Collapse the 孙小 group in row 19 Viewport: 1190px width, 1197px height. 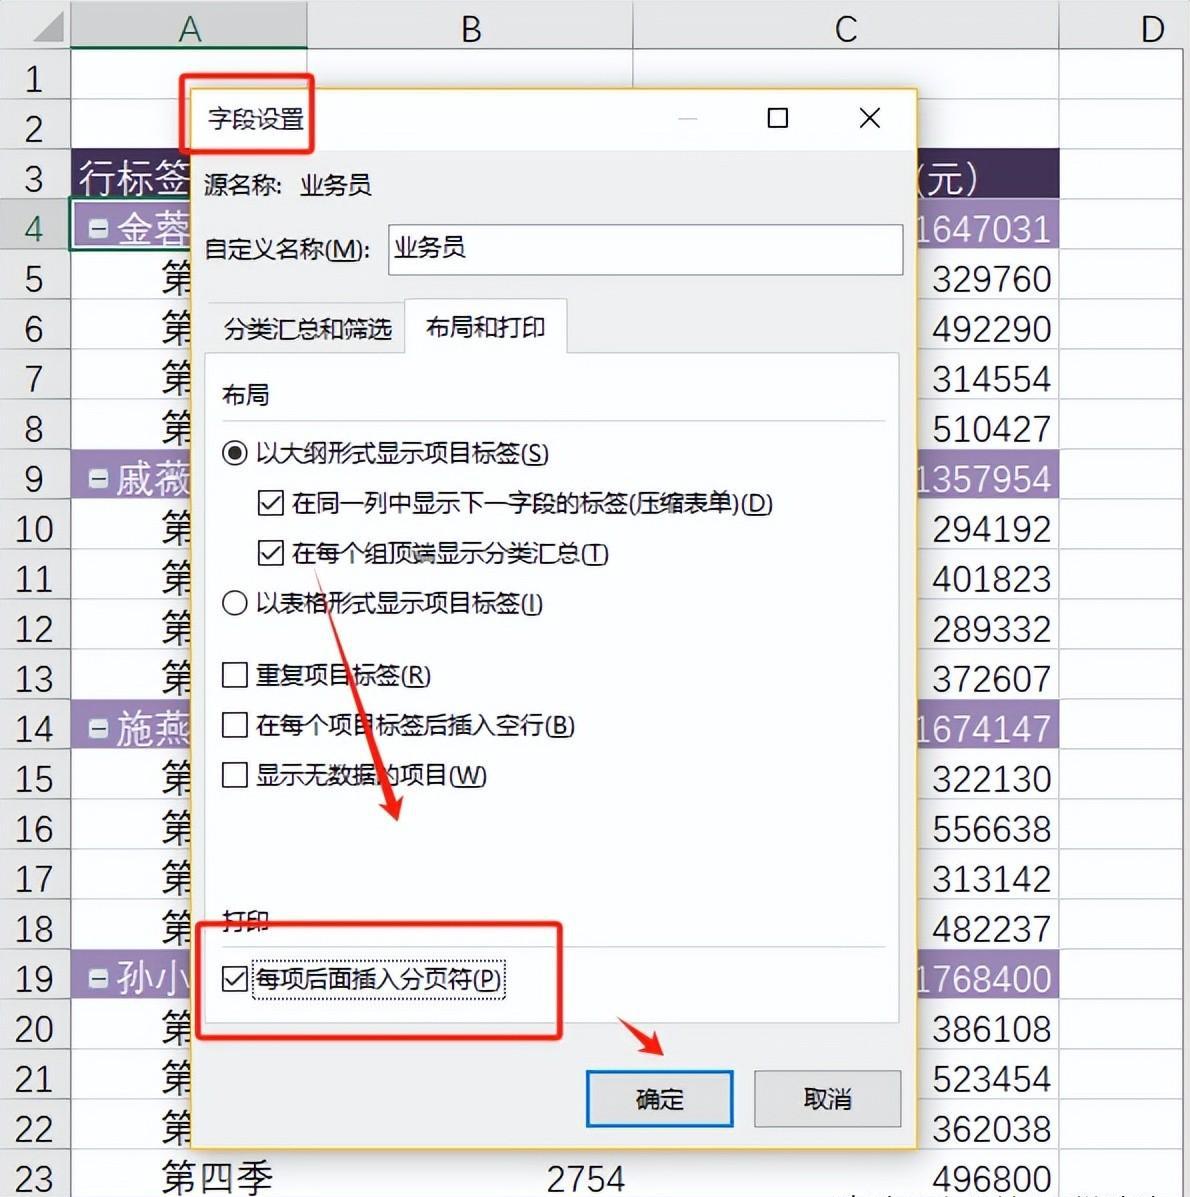tap(98, 979)
